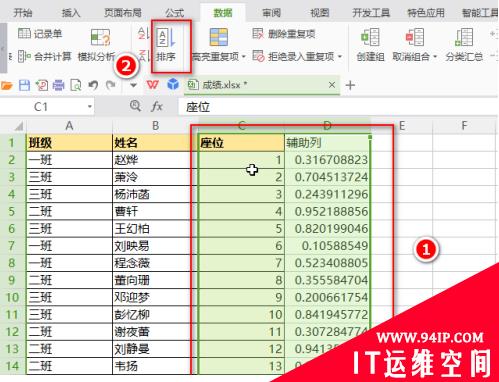This screenshot has width=499, height=382.
Task: Click the 分类汇总 subtotal icon
Action: click(464, 37)
